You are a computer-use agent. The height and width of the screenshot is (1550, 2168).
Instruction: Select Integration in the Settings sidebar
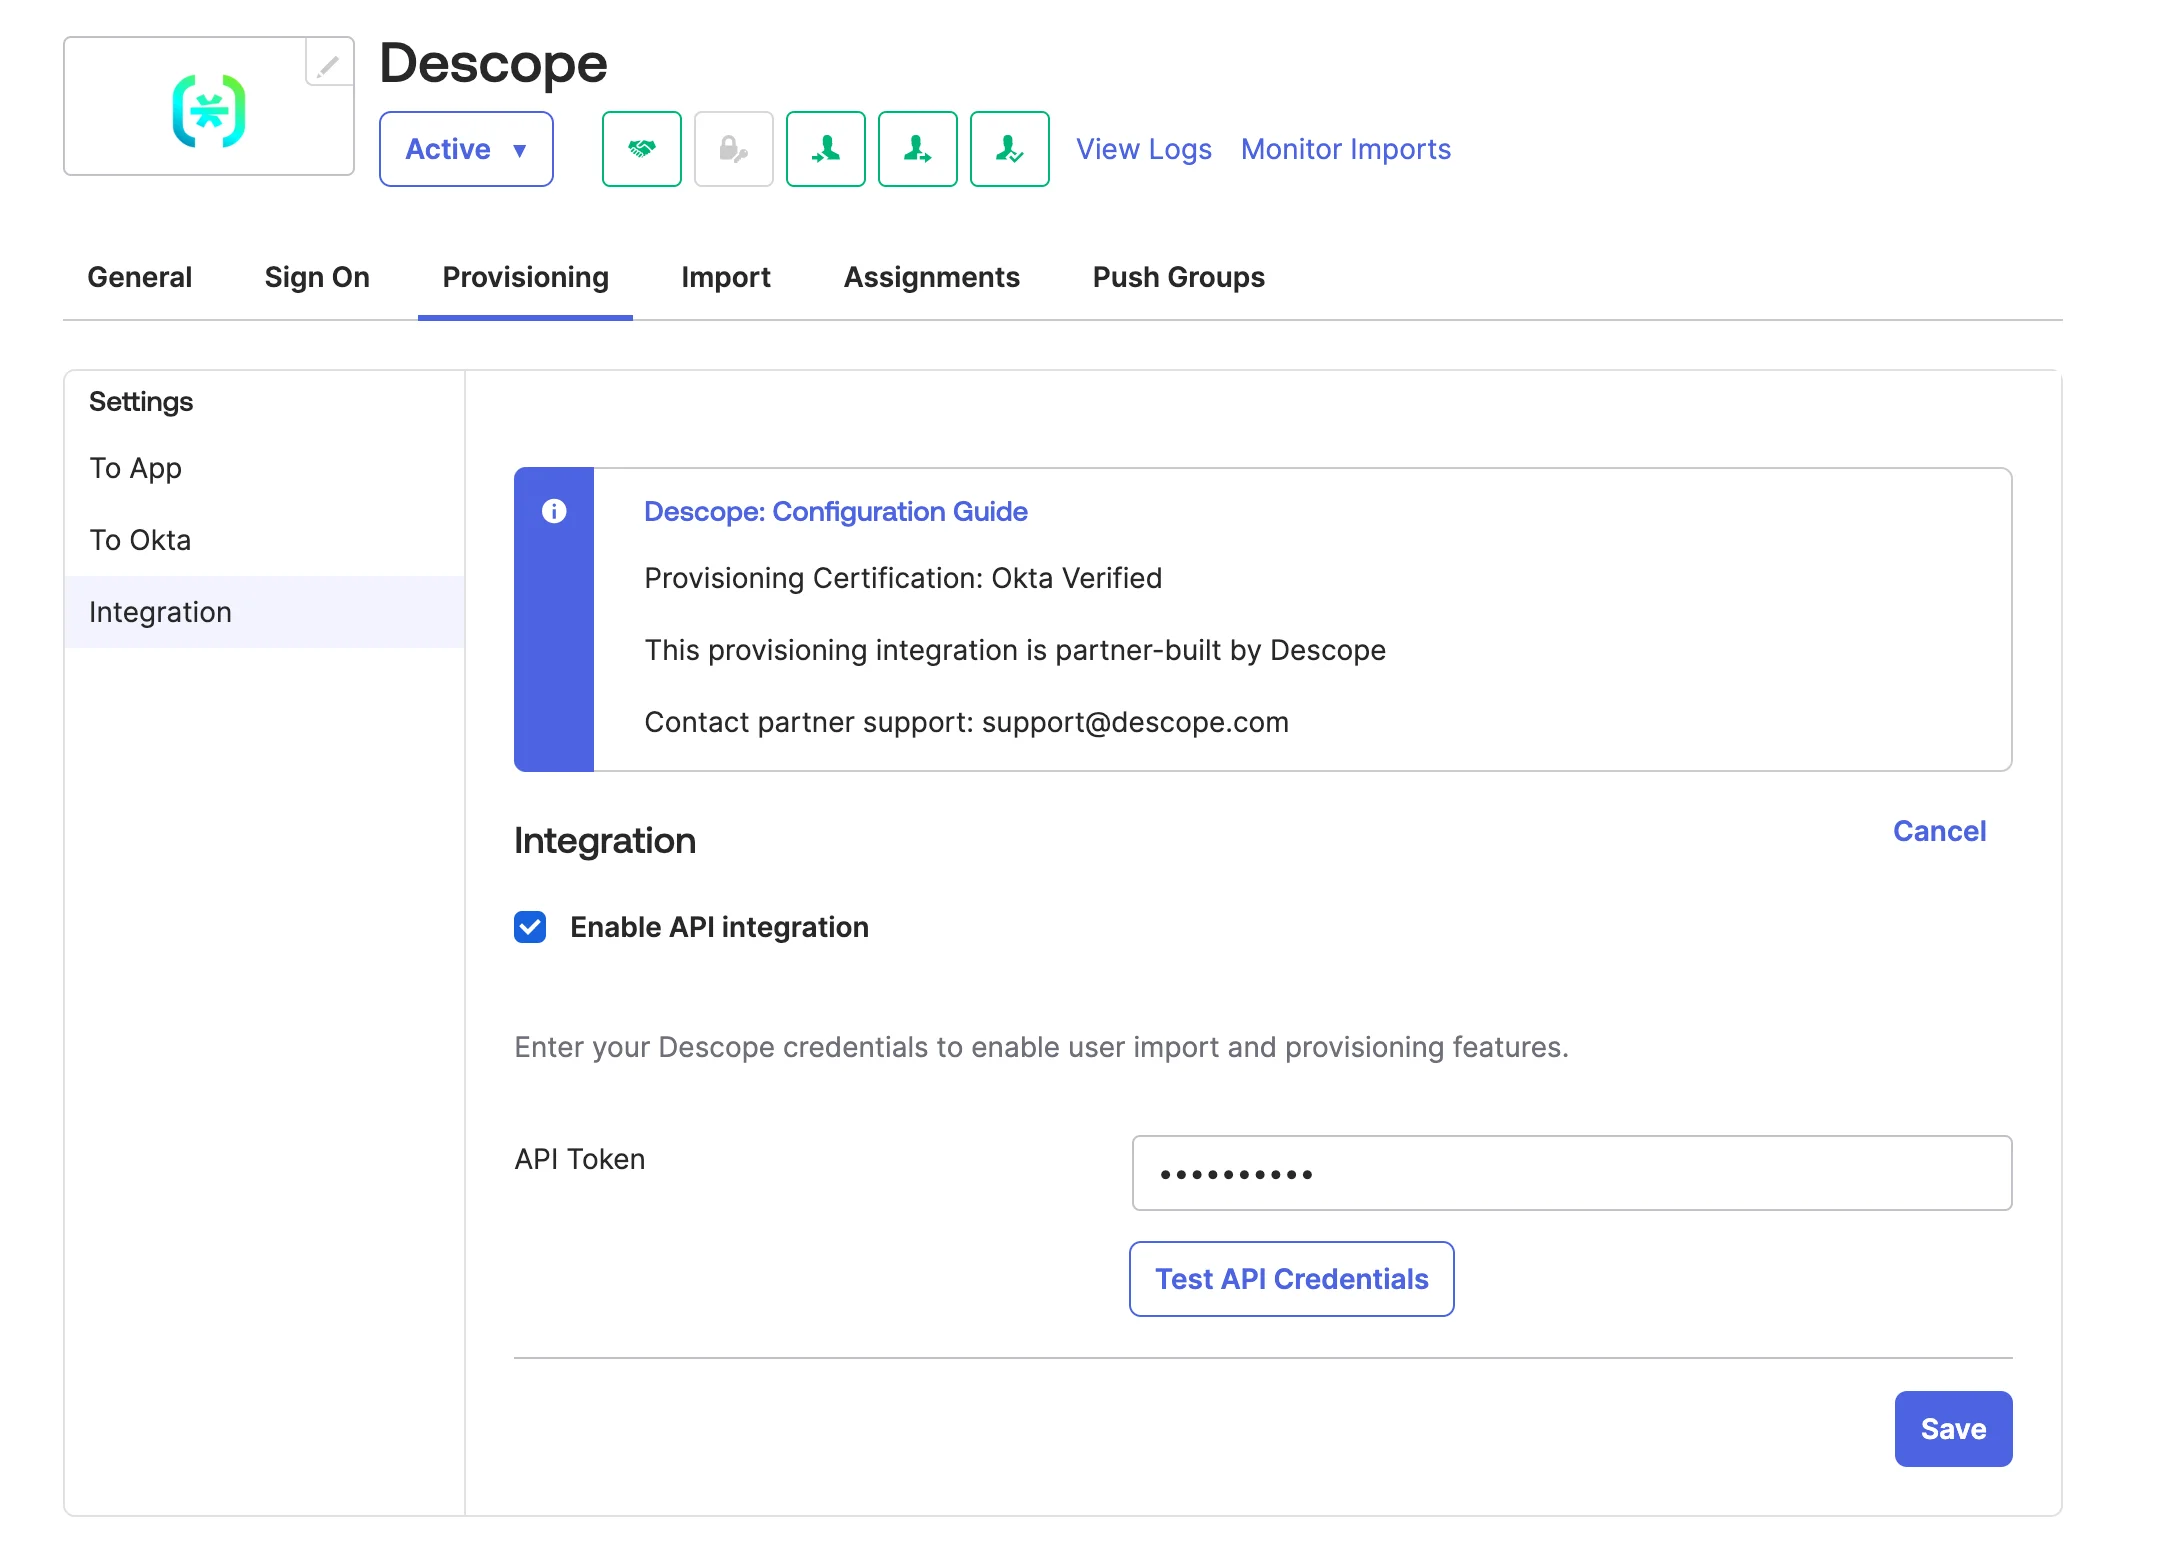(160, 611)
